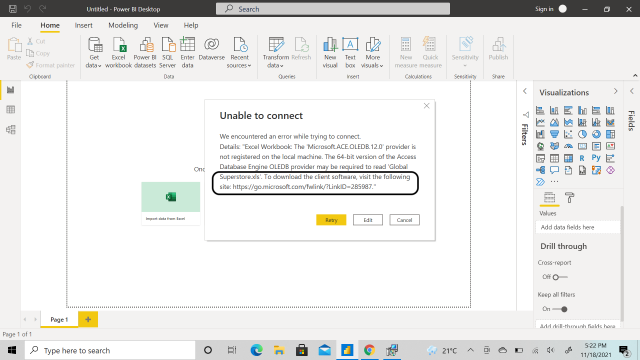Image resolution: width=640 pixels, height=360 pixels.
Task: Click Add data fields here well
Action: 578,227
